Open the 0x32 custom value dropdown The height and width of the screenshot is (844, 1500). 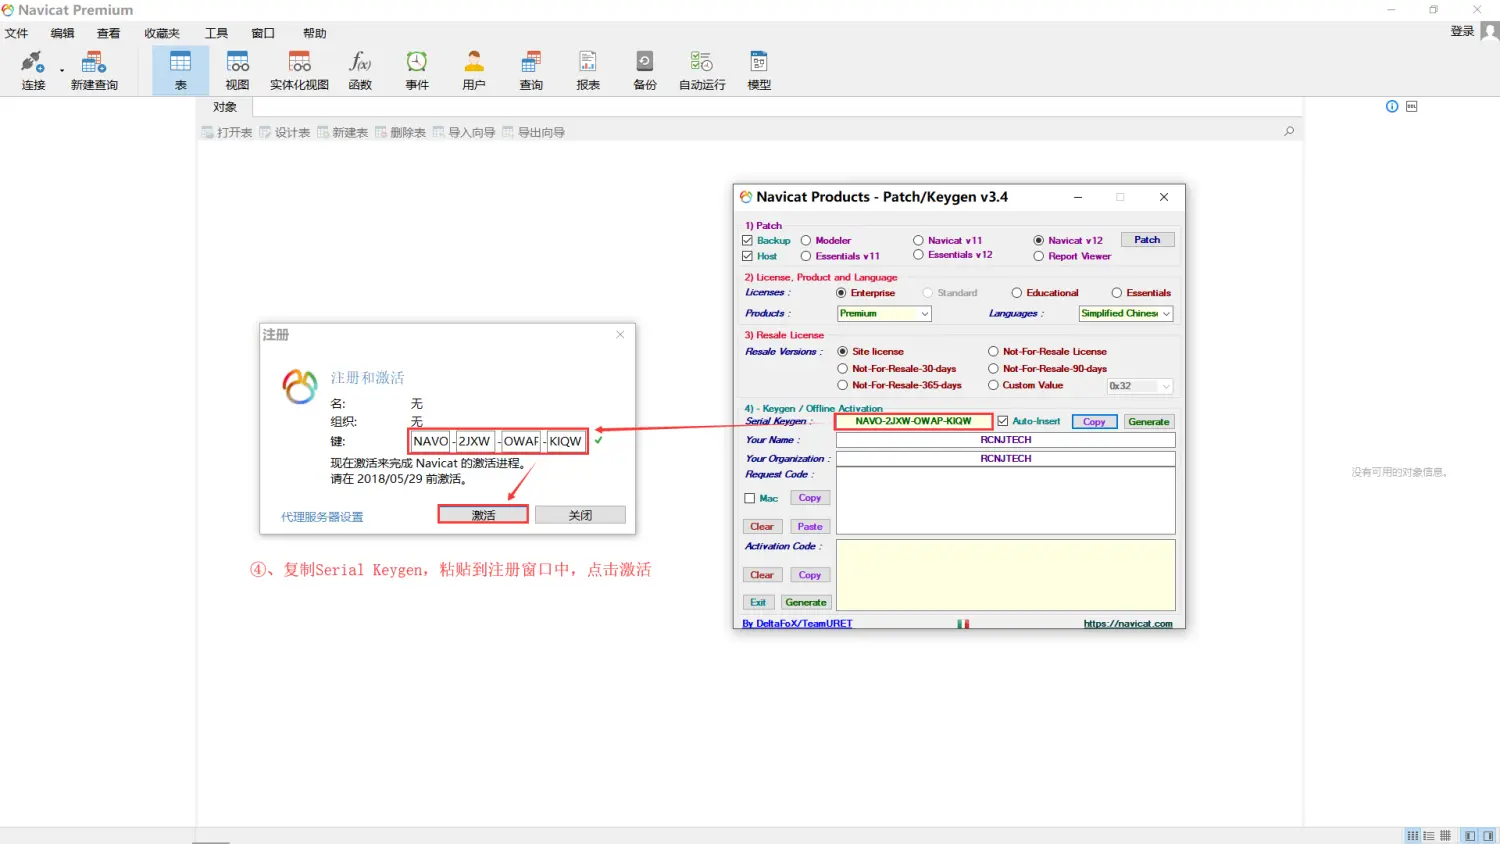pos(1140,386)
